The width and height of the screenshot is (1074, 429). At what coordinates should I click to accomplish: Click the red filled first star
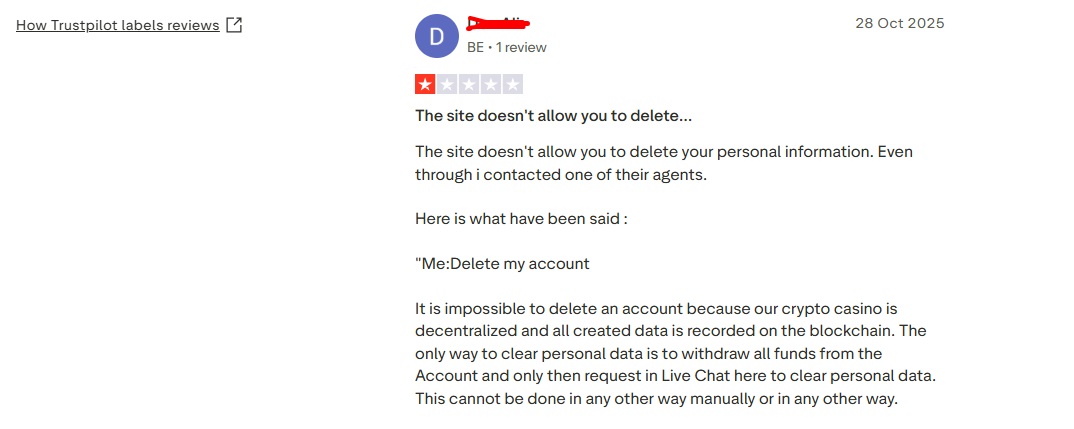425,85
